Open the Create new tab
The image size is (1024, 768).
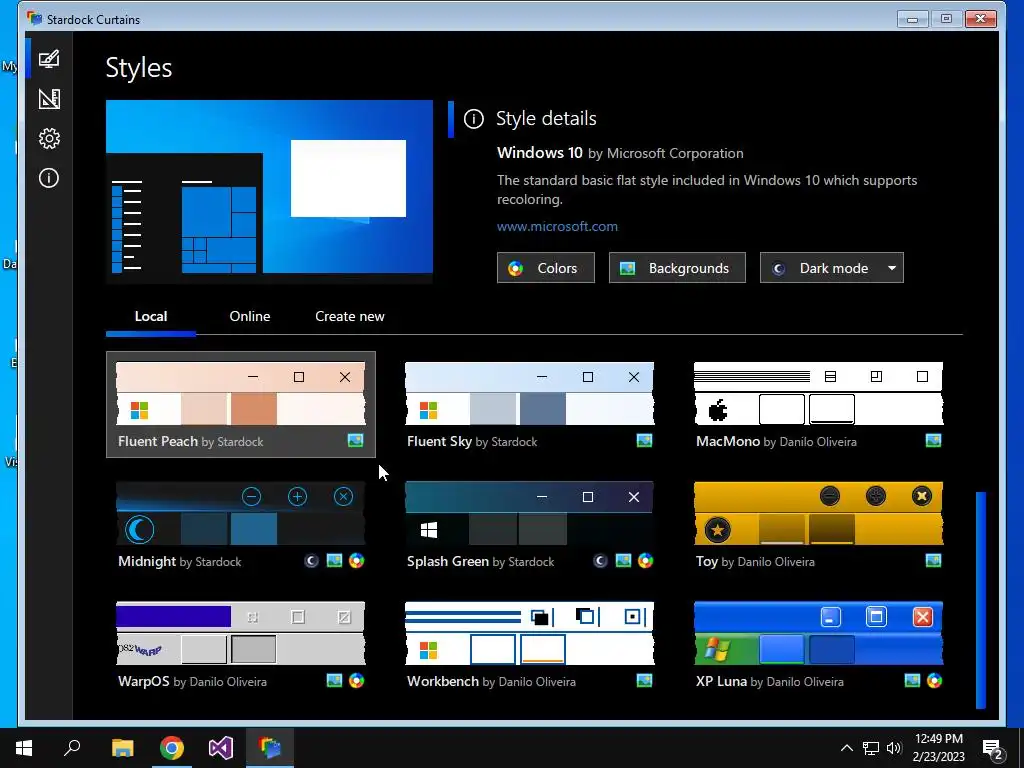[349, 317]
